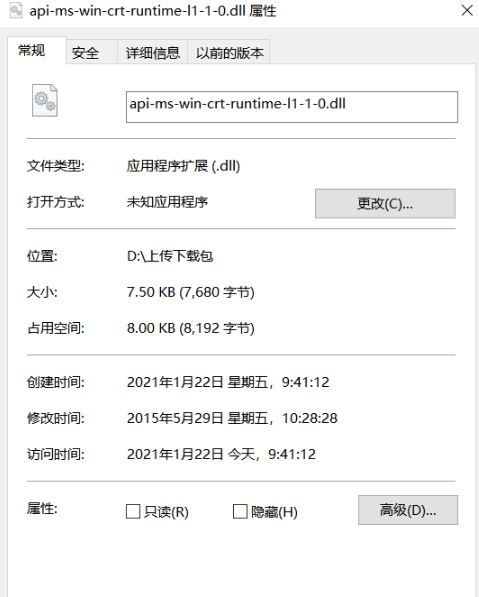Click the location path D:\上传下载包
This screenshot has width=479, height=597.
(x=170, y=256)
